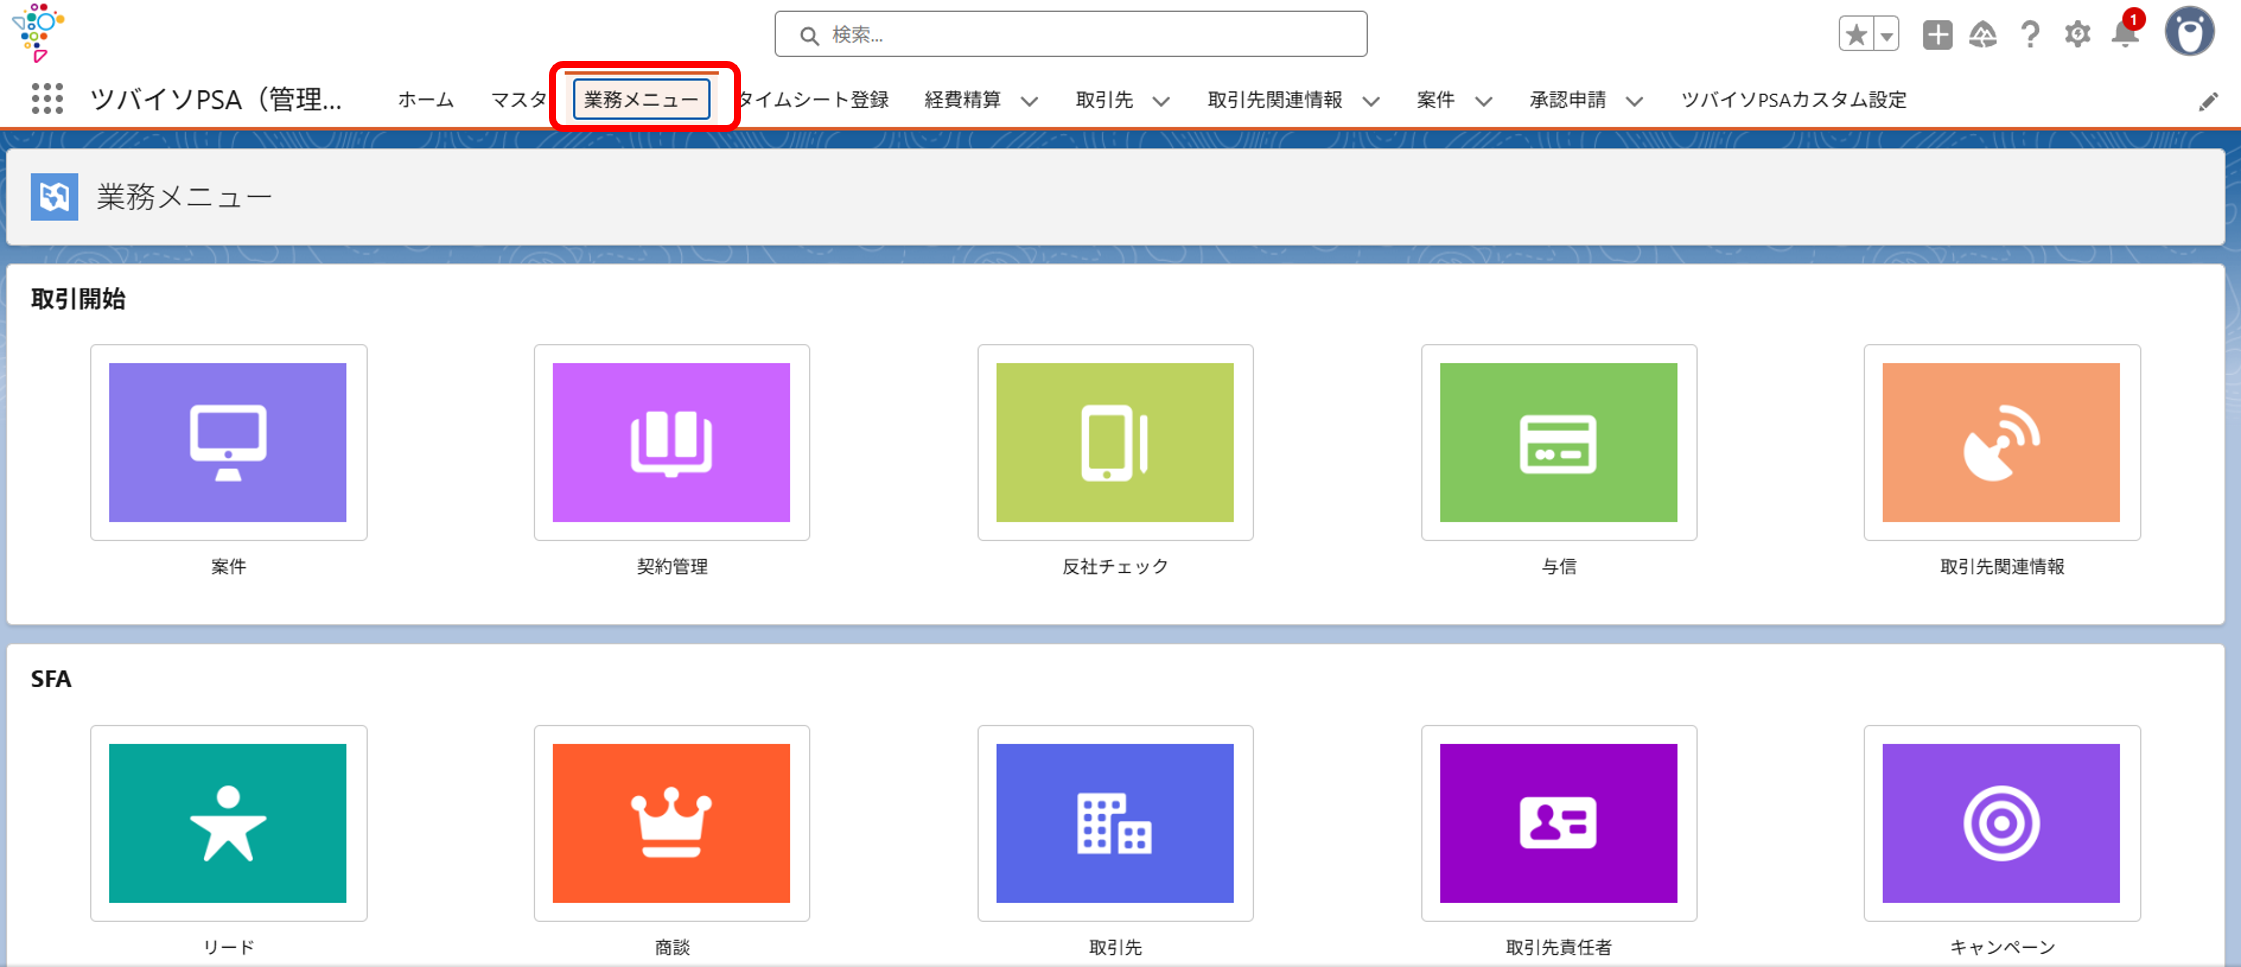Expand the 経費精算 tab dropdown chevron
The width and height of the screenshot is (2241, 967).
[1029, 101]
